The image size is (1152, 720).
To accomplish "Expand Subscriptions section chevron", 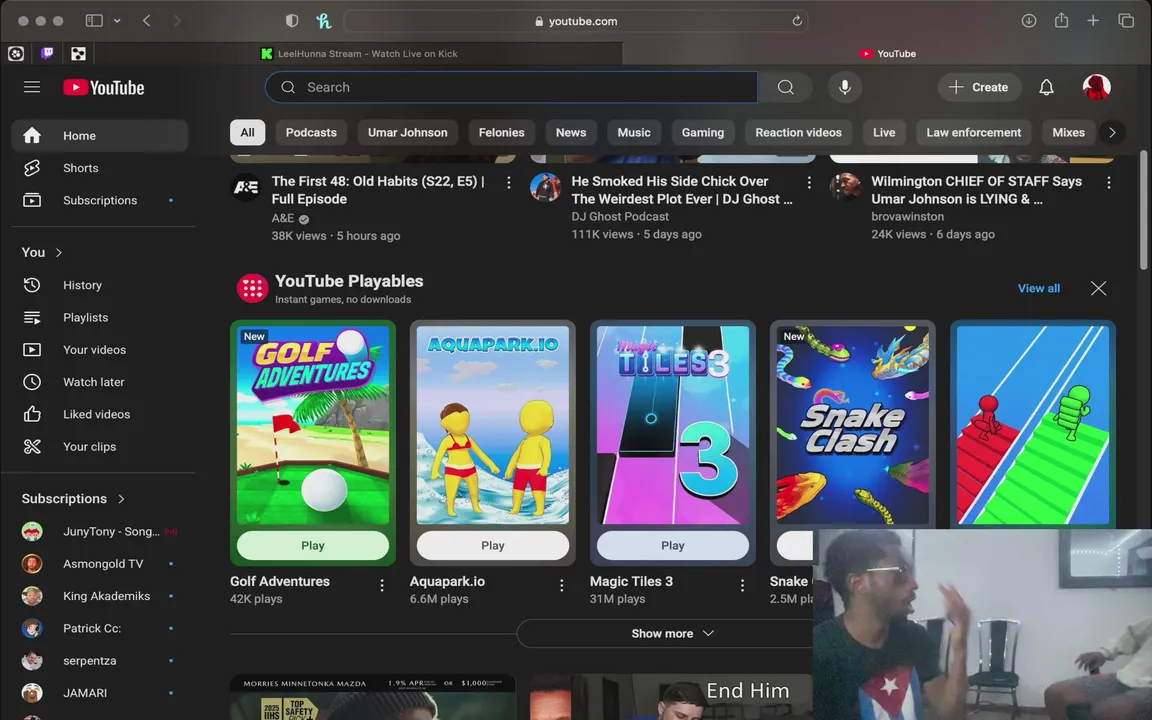I will point(121,499).
